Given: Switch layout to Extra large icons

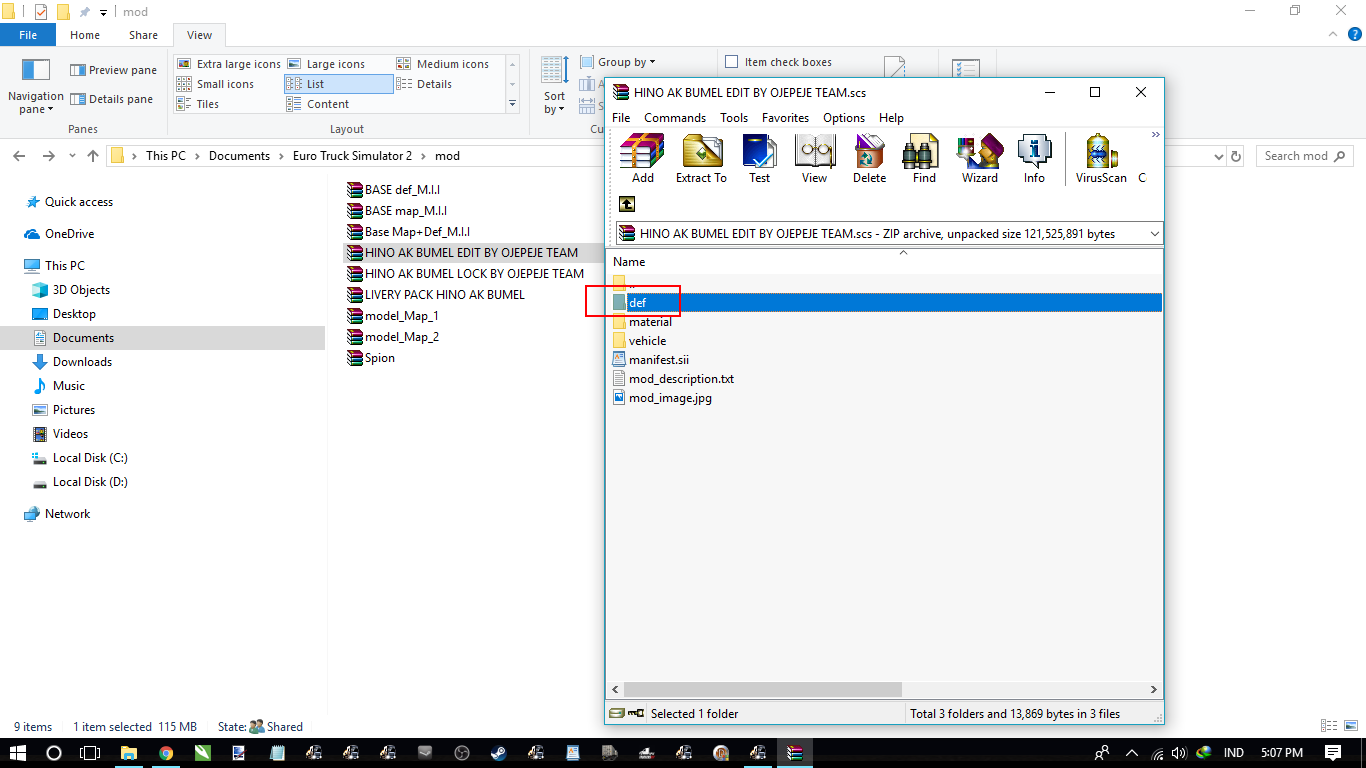Looking at the screenshot, I should 229,64.
